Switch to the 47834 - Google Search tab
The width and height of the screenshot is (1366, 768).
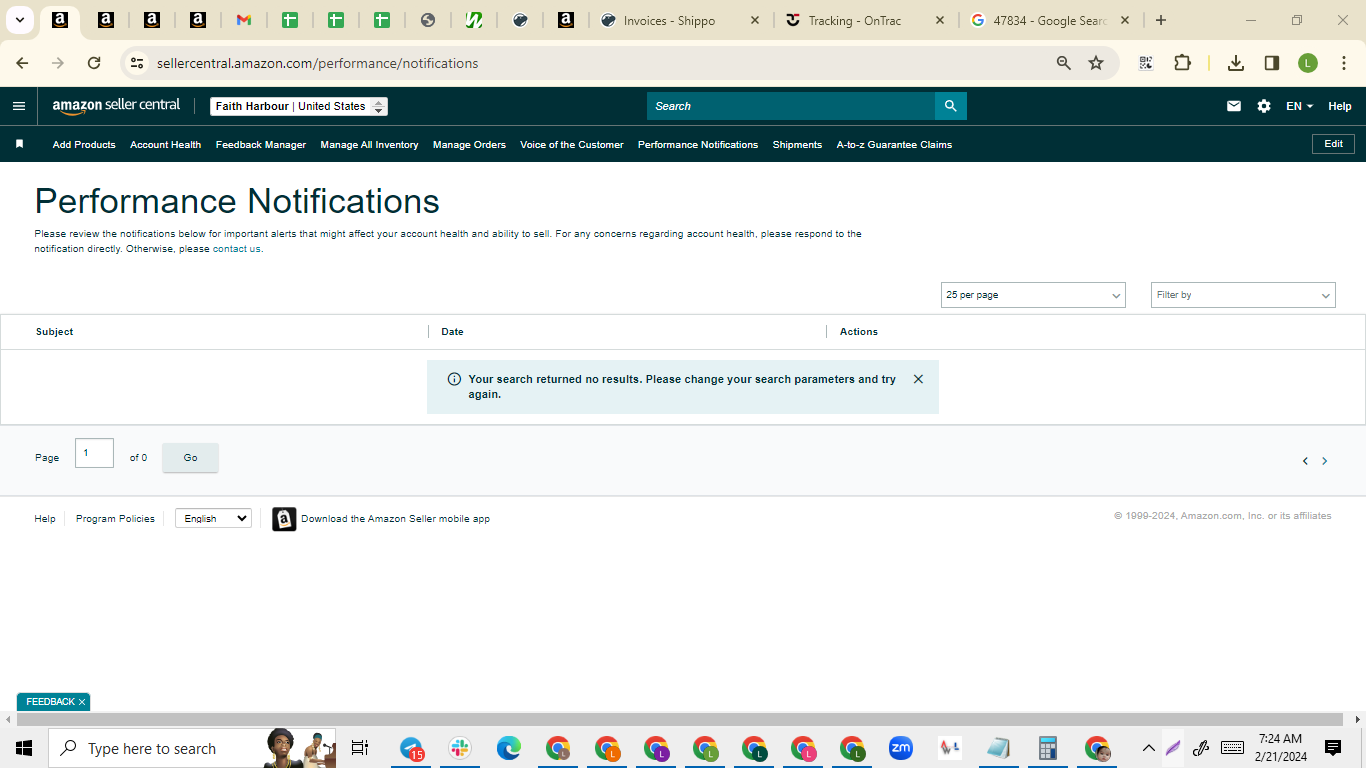tap(1050, 20)
